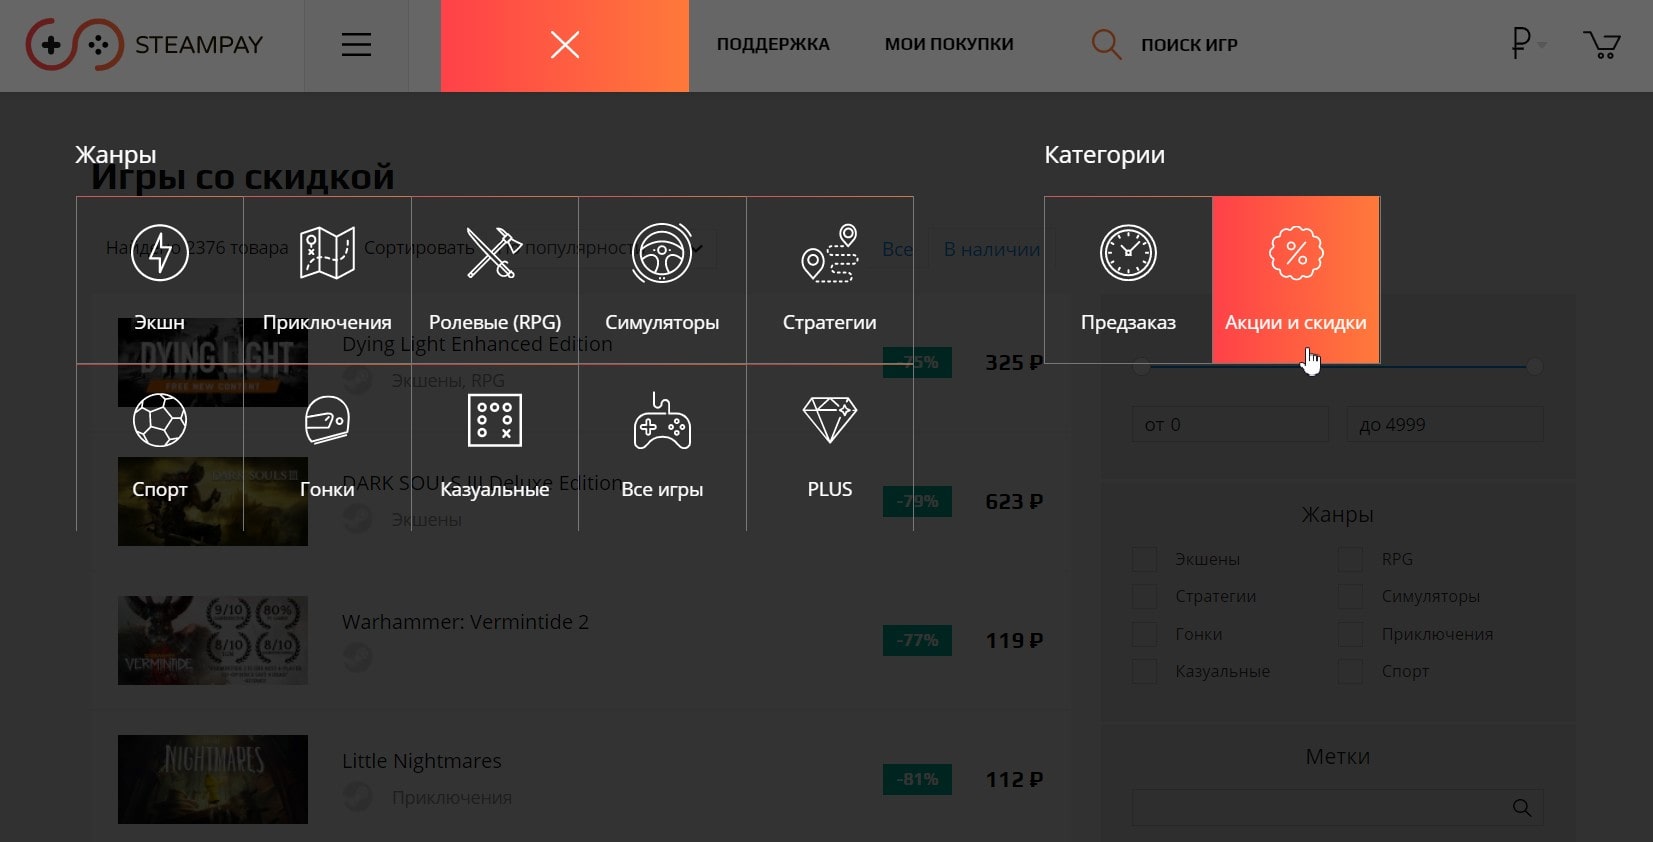The image size is (1653, 842).
Task: Check the RPG genre checkbox
Action: coord(1351,559)
